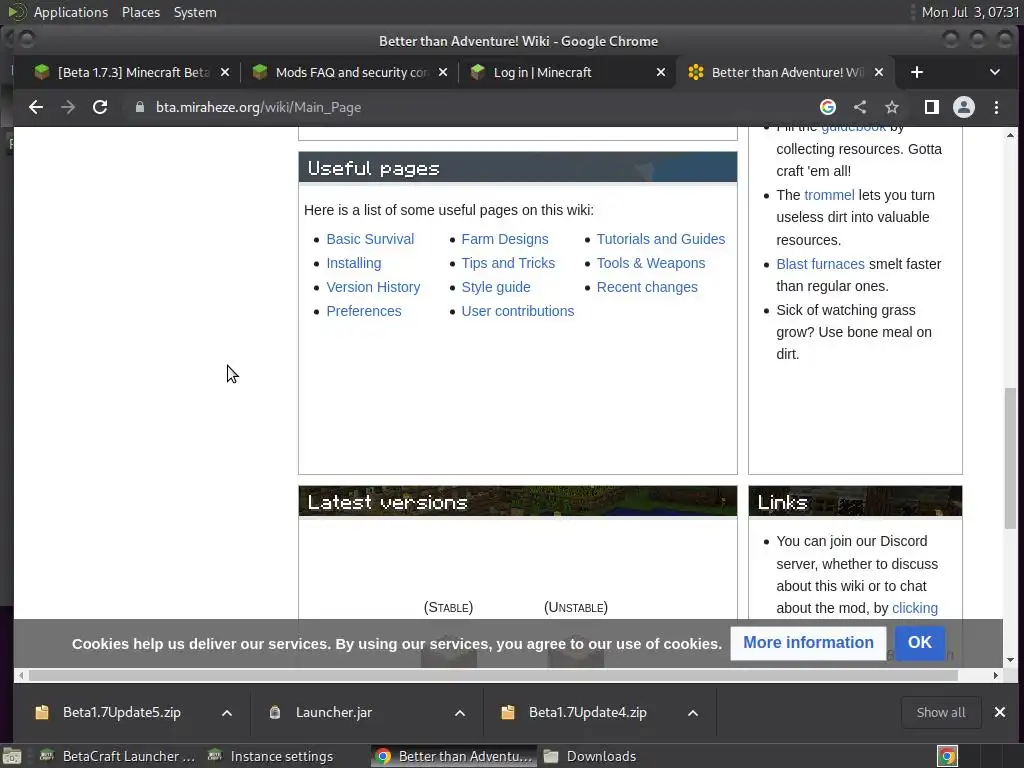The width and height of the screenshot is (1024, 768).
Task: Close the Better than Adventure tab
Action: click(x=879, y=72)
